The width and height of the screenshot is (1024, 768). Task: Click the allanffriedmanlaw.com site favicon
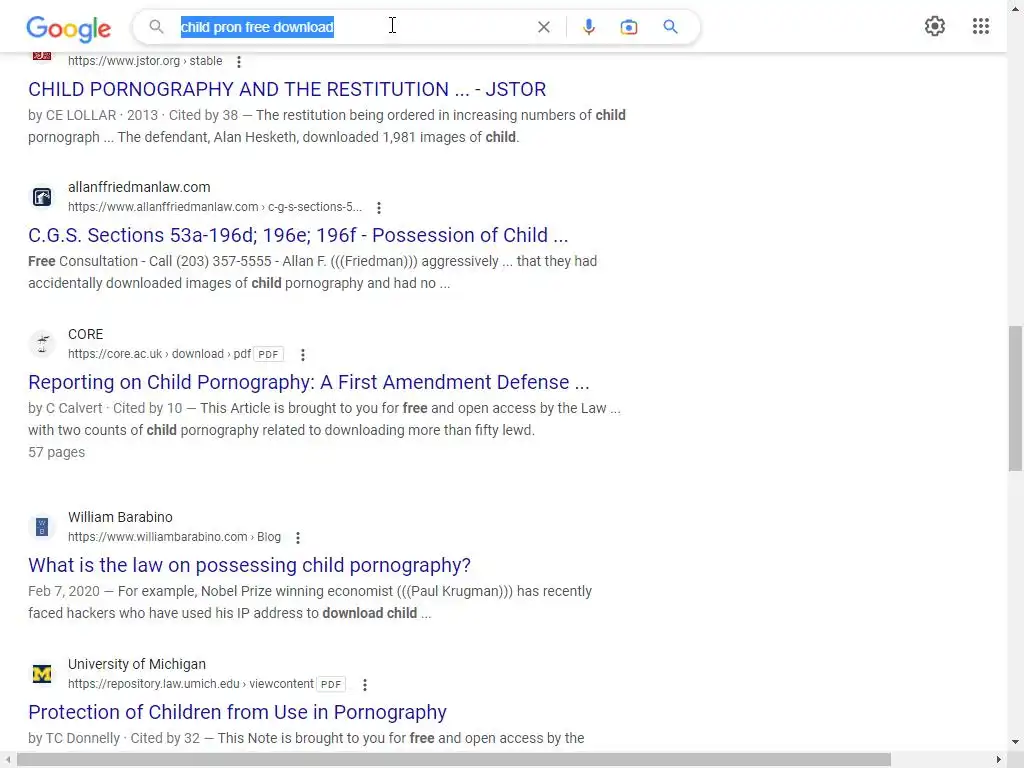coord(42,197)
